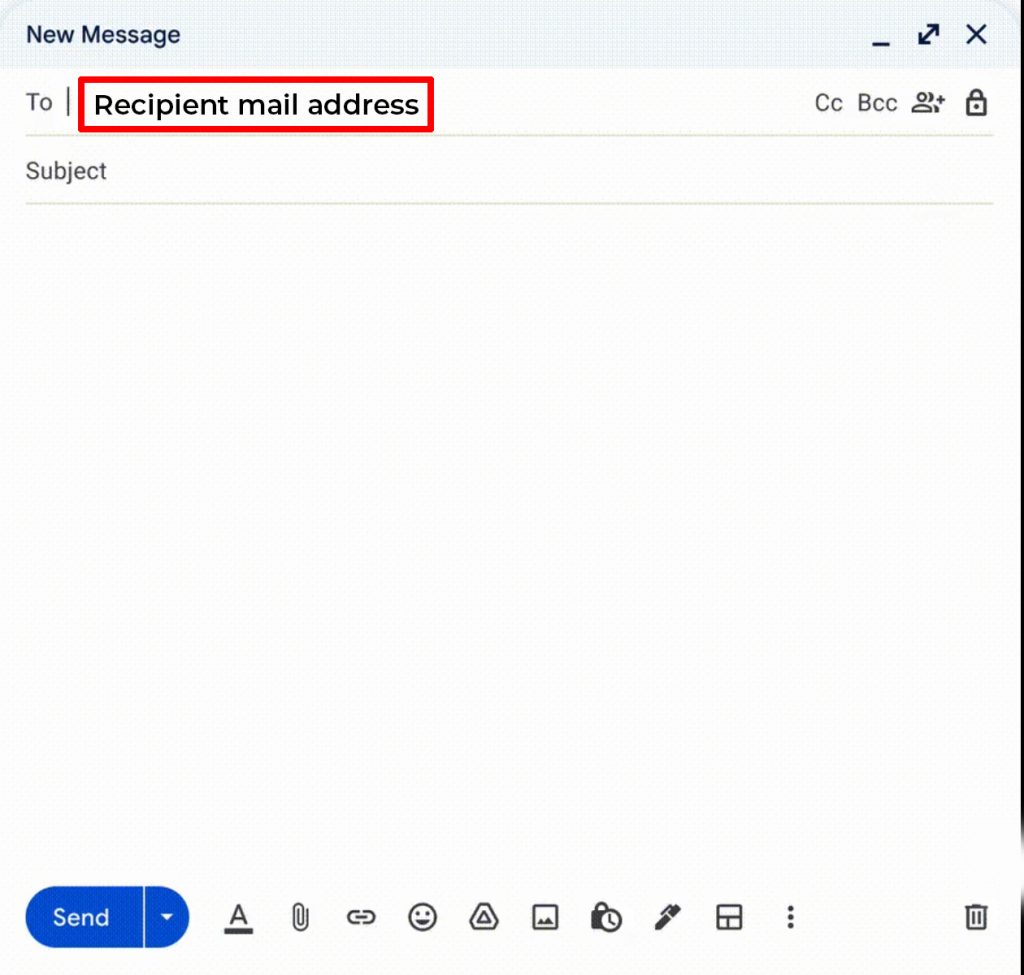Insert a signature using the pen icon
The width and height of the screenshot is (1024, 975).
[667, 917]
